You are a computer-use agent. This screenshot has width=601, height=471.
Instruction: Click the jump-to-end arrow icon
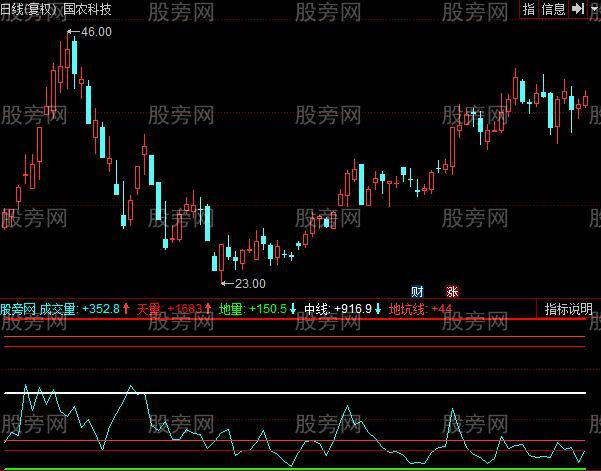point(578,9)
